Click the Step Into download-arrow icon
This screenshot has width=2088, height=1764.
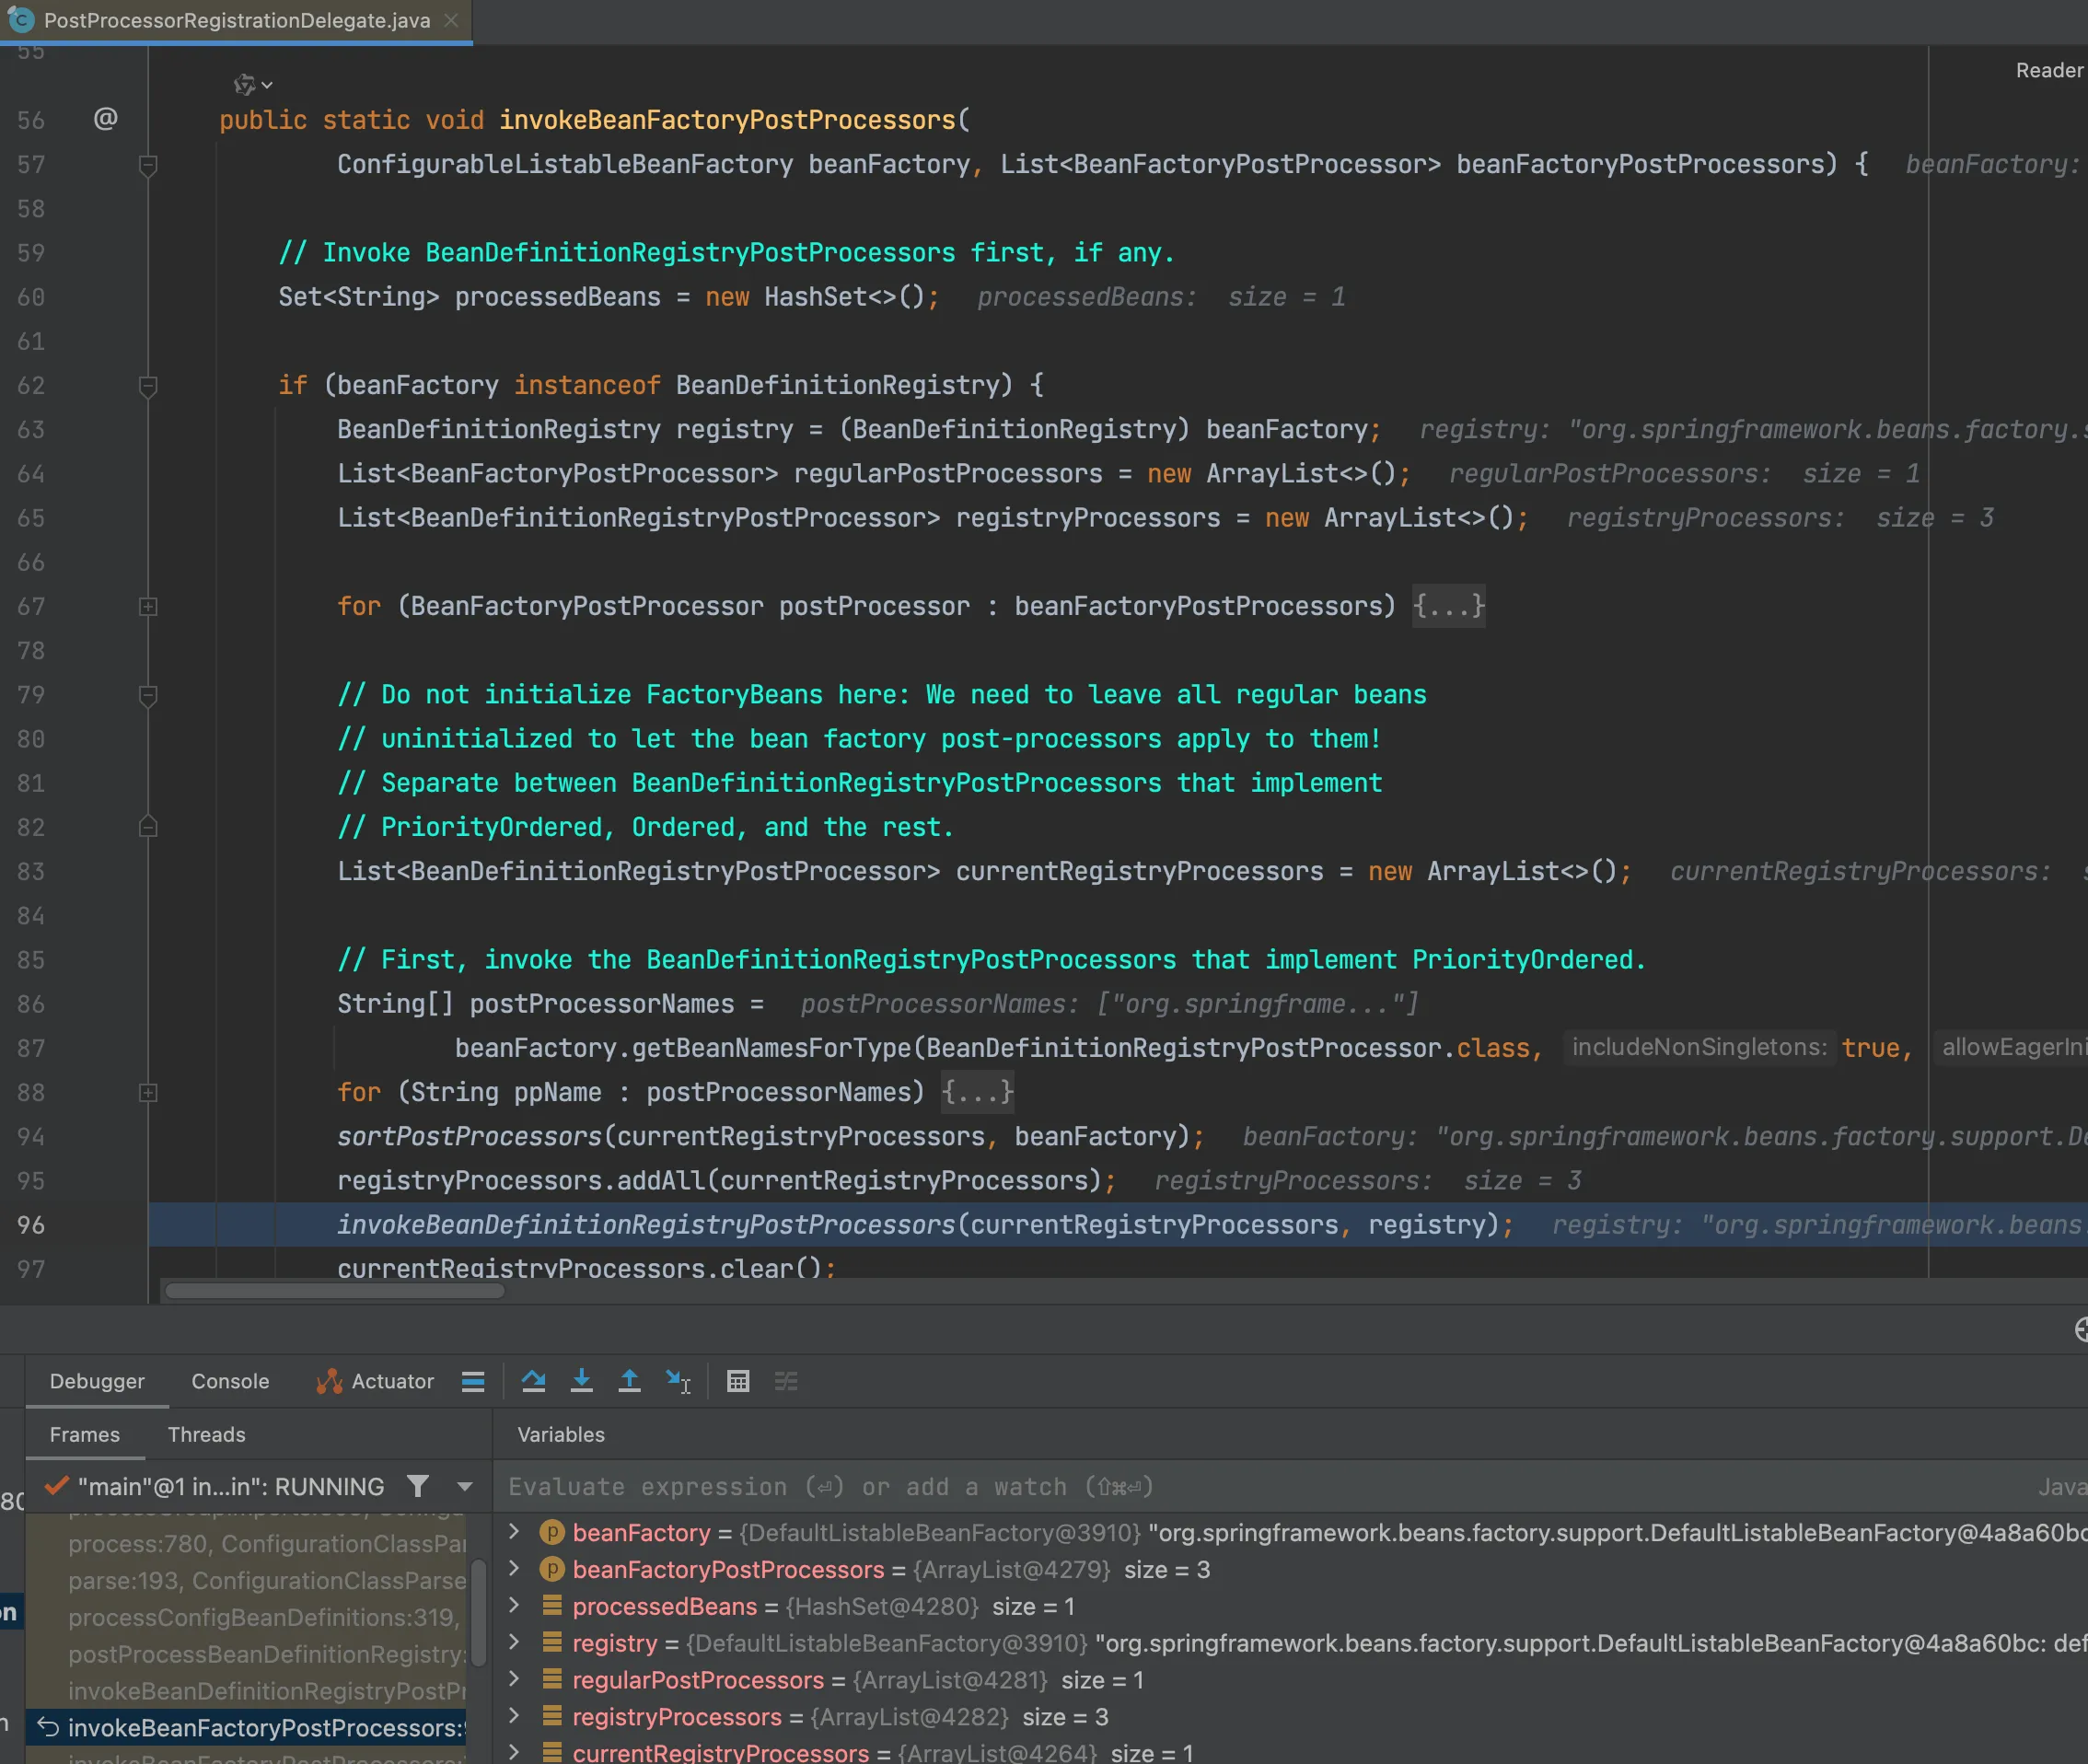coord(581,1381)
